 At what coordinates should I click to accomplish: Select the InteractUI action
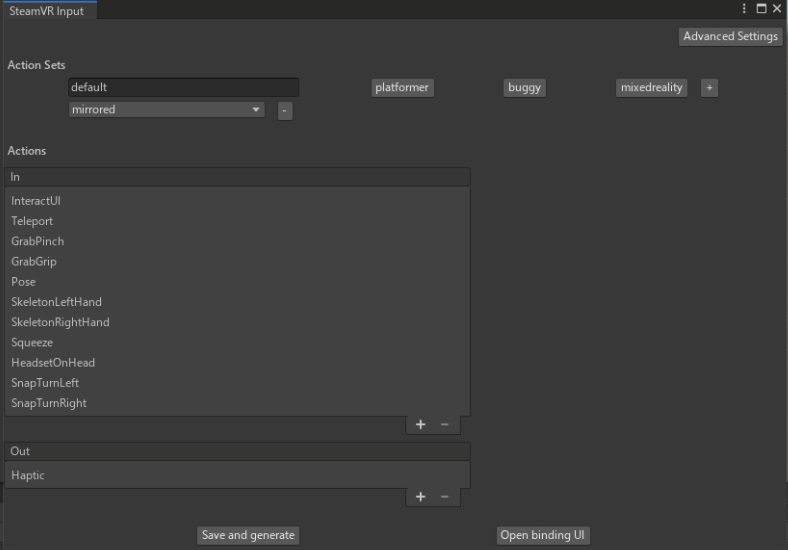pyautogui.click(x=237, y=201)
